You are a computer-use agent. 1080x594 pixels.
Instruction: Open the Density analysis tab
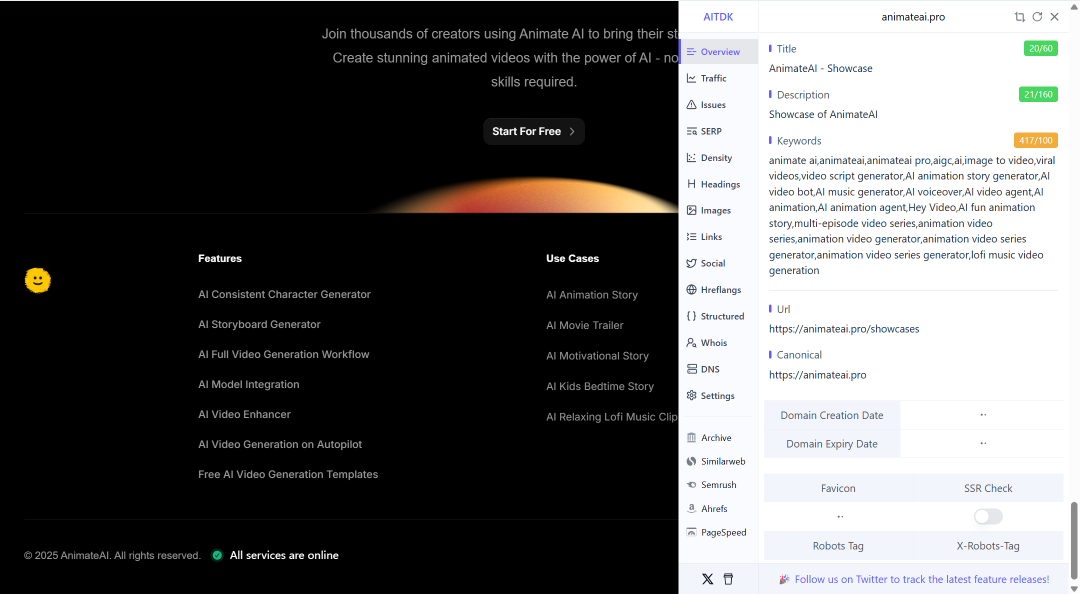click(718, 158)
